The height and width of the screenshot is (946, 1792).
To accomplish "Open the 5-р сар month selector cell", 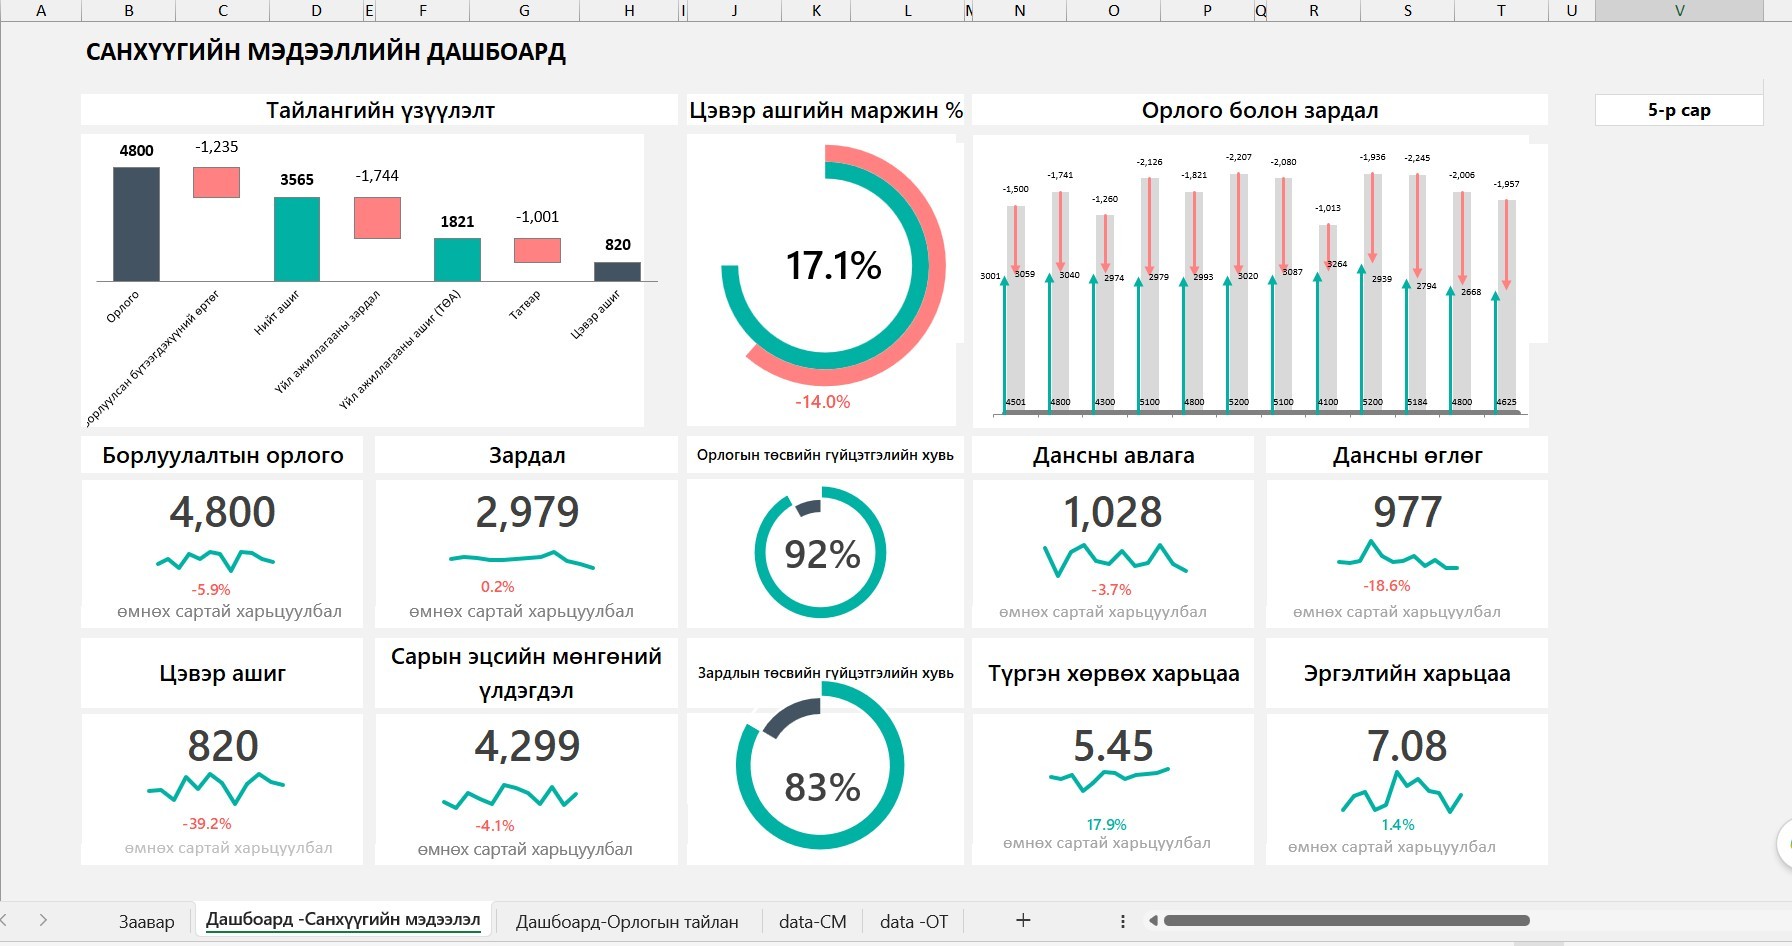I will (x=1679, y=110).
